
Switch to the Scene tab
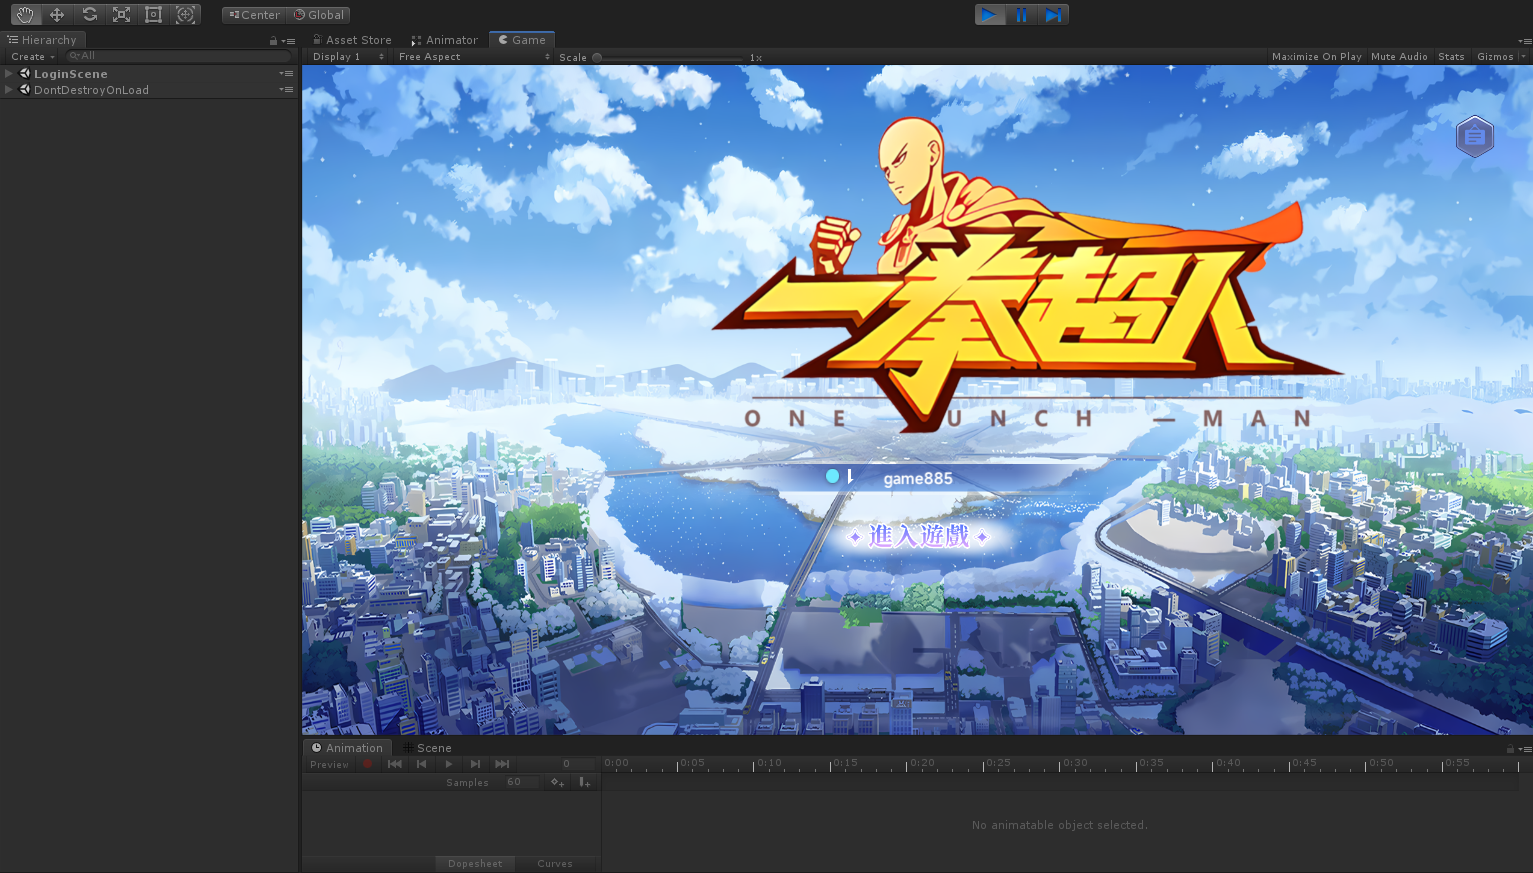(x=433, y=748)
